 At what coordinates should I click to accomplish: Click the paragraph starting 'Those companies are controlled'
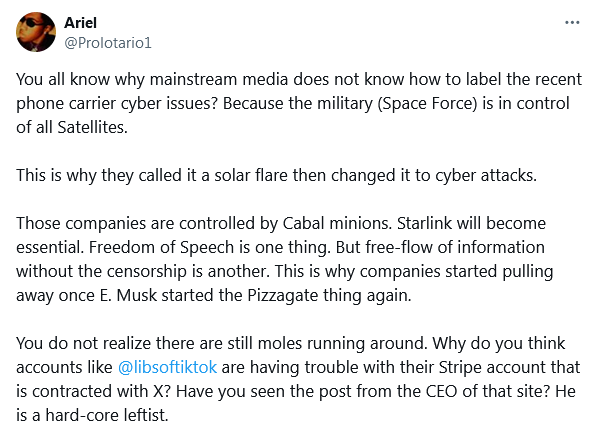(285, 259)
